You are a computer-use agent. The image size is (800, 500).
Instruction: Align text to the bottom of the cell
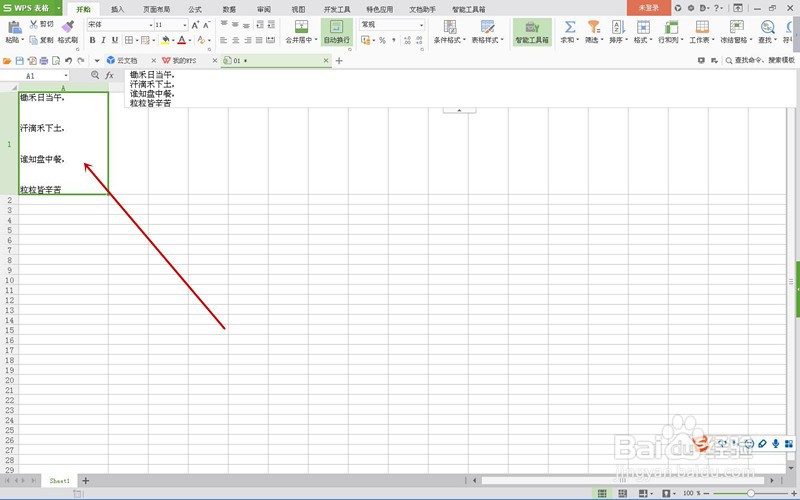[246, 24]
